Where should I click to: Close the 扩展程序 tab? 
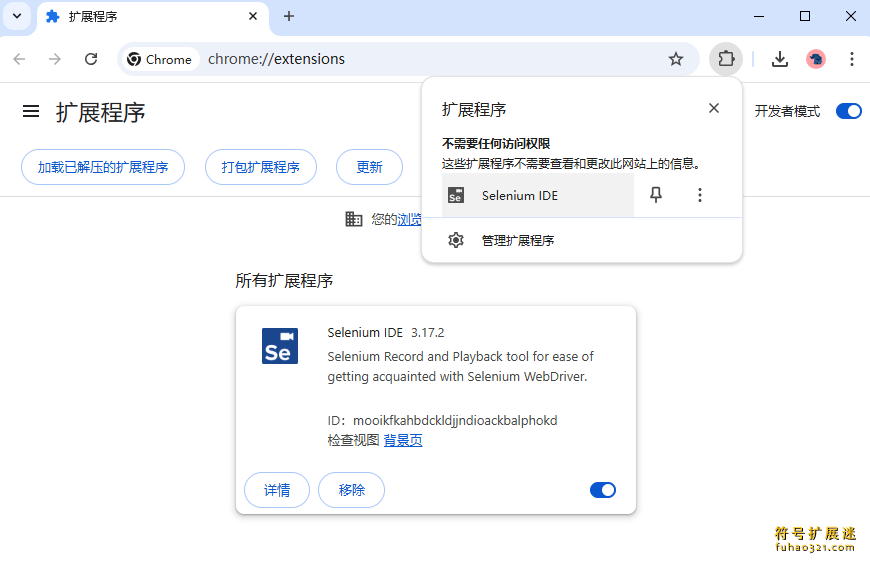tap(253, 16)
